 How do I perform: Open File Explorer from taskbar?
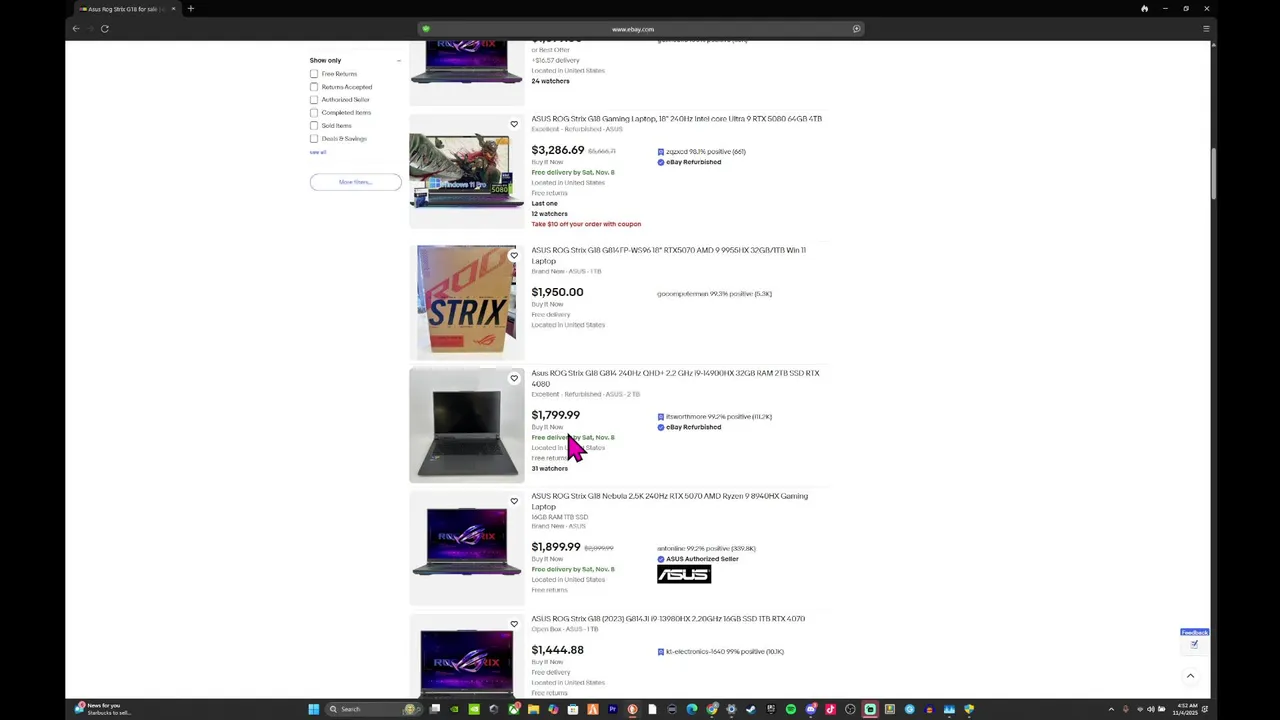[533, 709]
